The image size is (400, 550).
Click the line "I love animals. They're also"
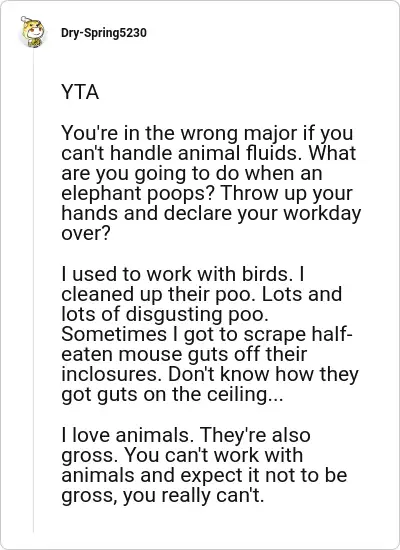click(186, 435)
